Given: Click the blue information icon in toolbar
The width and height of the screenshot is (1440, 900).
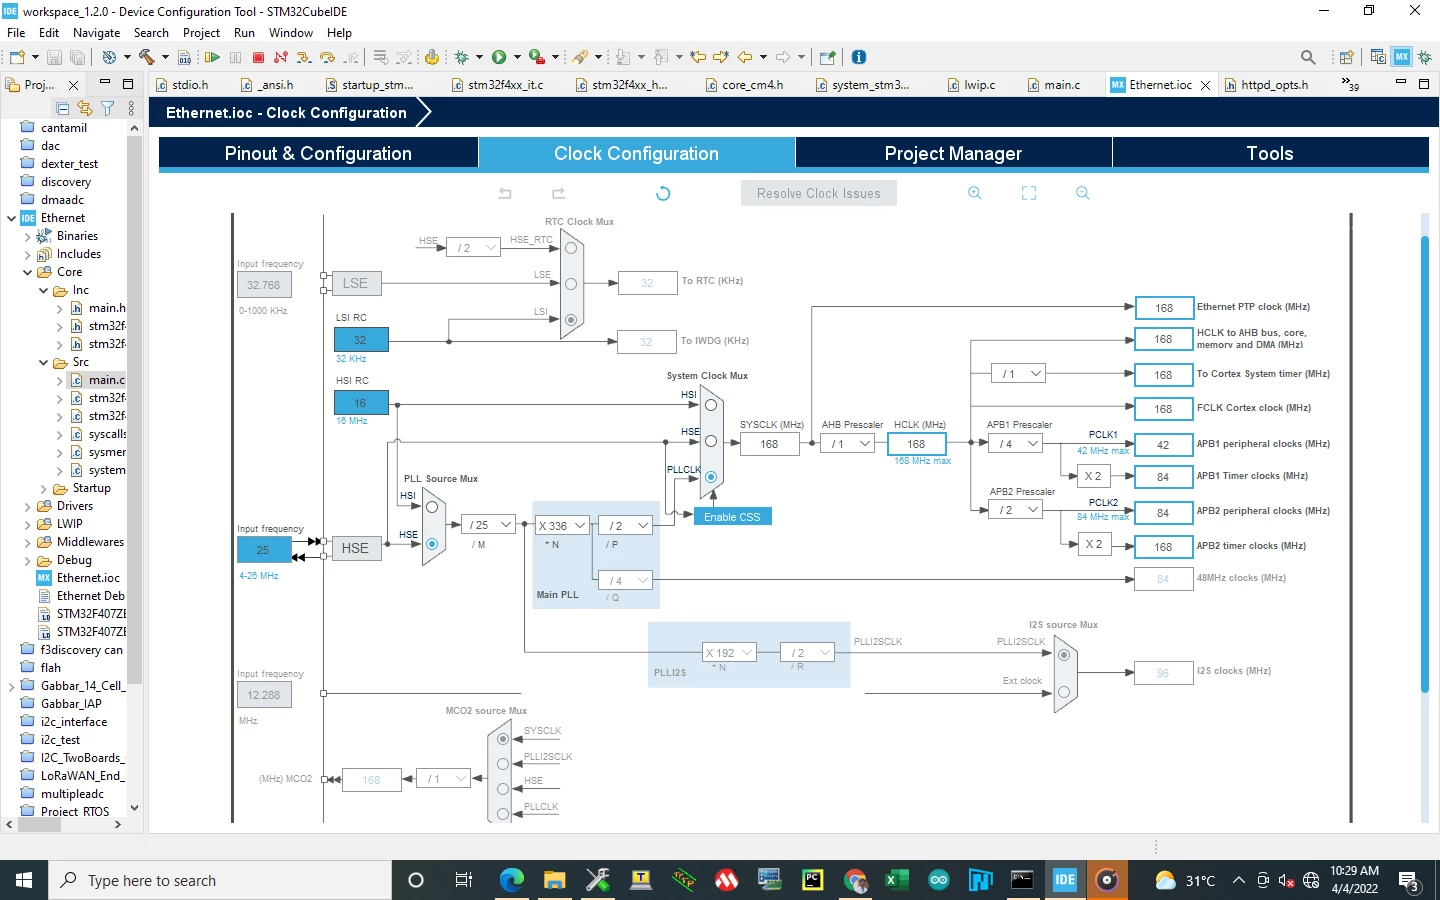Looking at the screenshot, I should pos(859,57).
